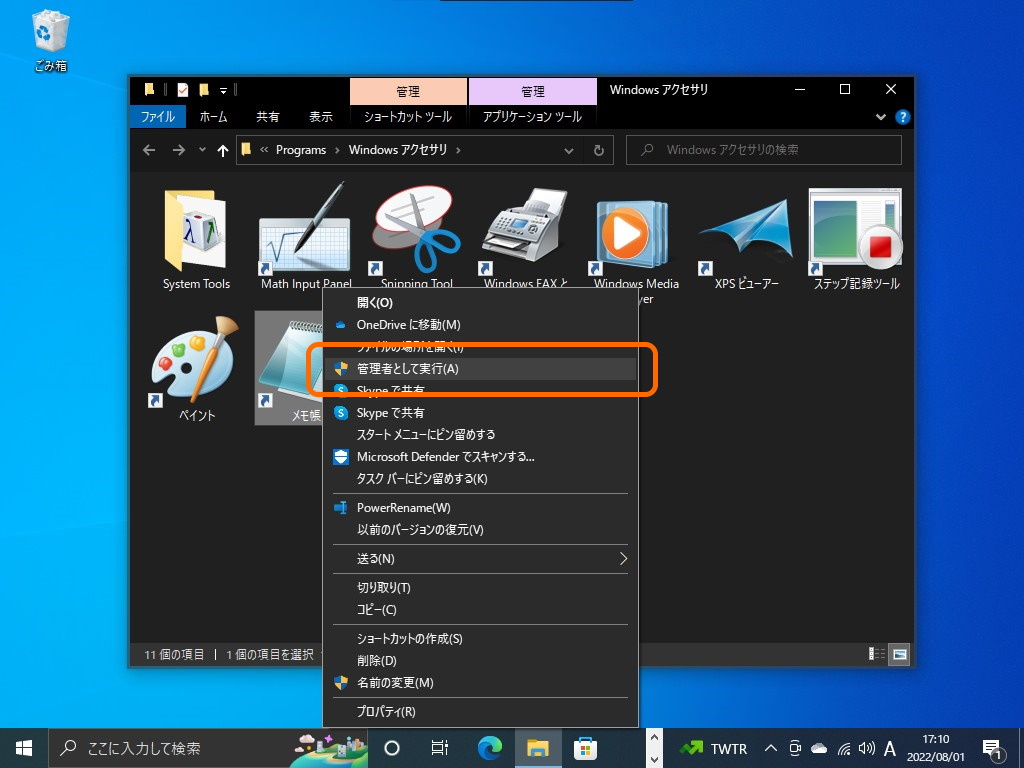This screenshot has height=768, width=1024.
Task: Select the Snipping Tool shortcut icon
Action: click(x=417, y=229)
